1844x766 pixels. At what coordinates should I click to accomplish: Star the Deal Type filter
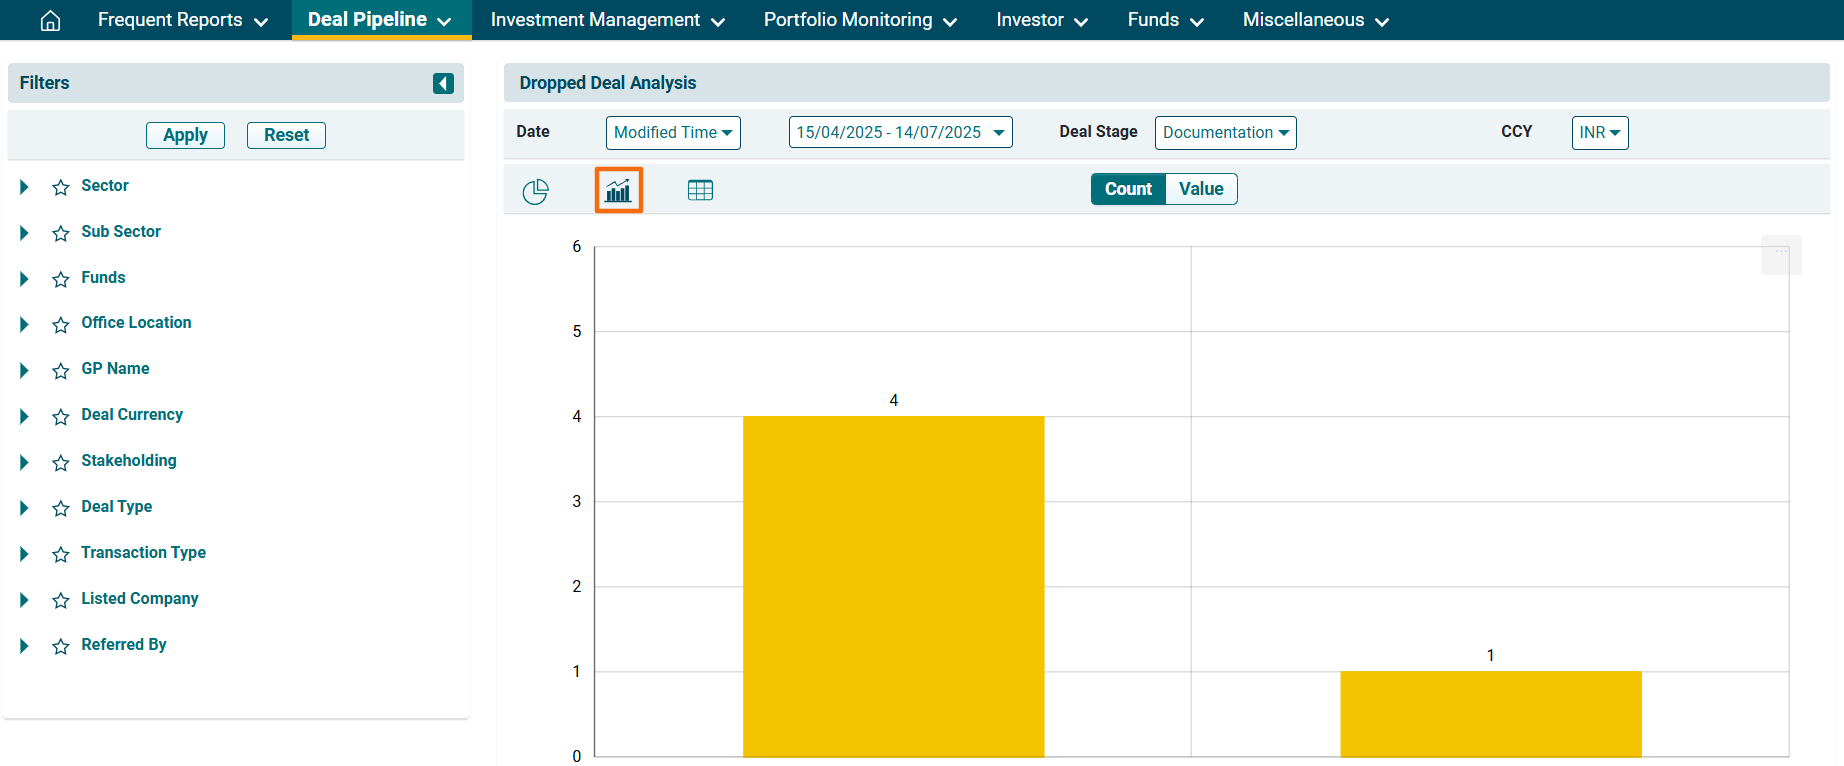coord(61,508)
